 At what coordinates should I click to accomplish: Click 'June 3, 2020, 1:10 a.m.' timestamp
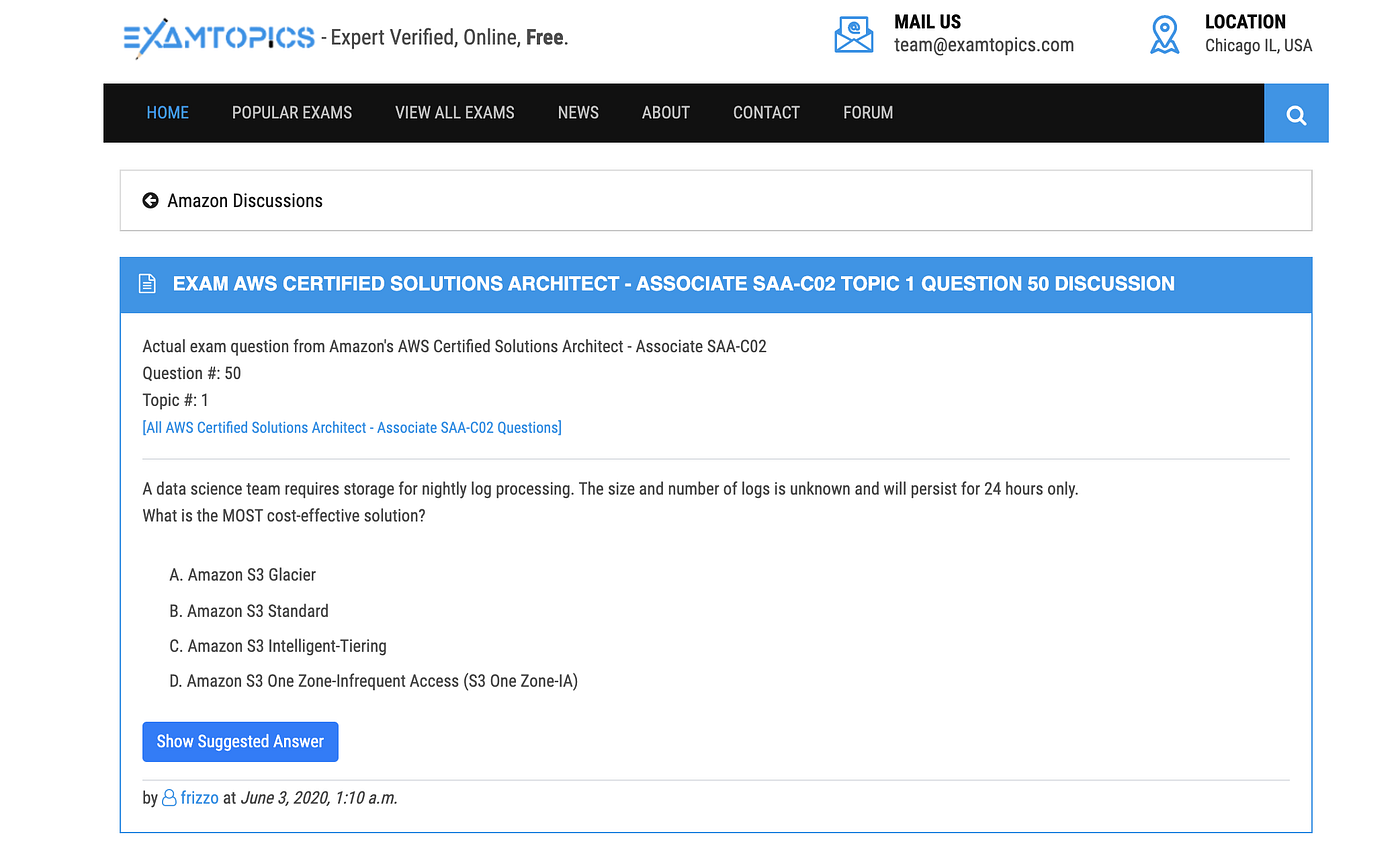[x=319, y=798]
